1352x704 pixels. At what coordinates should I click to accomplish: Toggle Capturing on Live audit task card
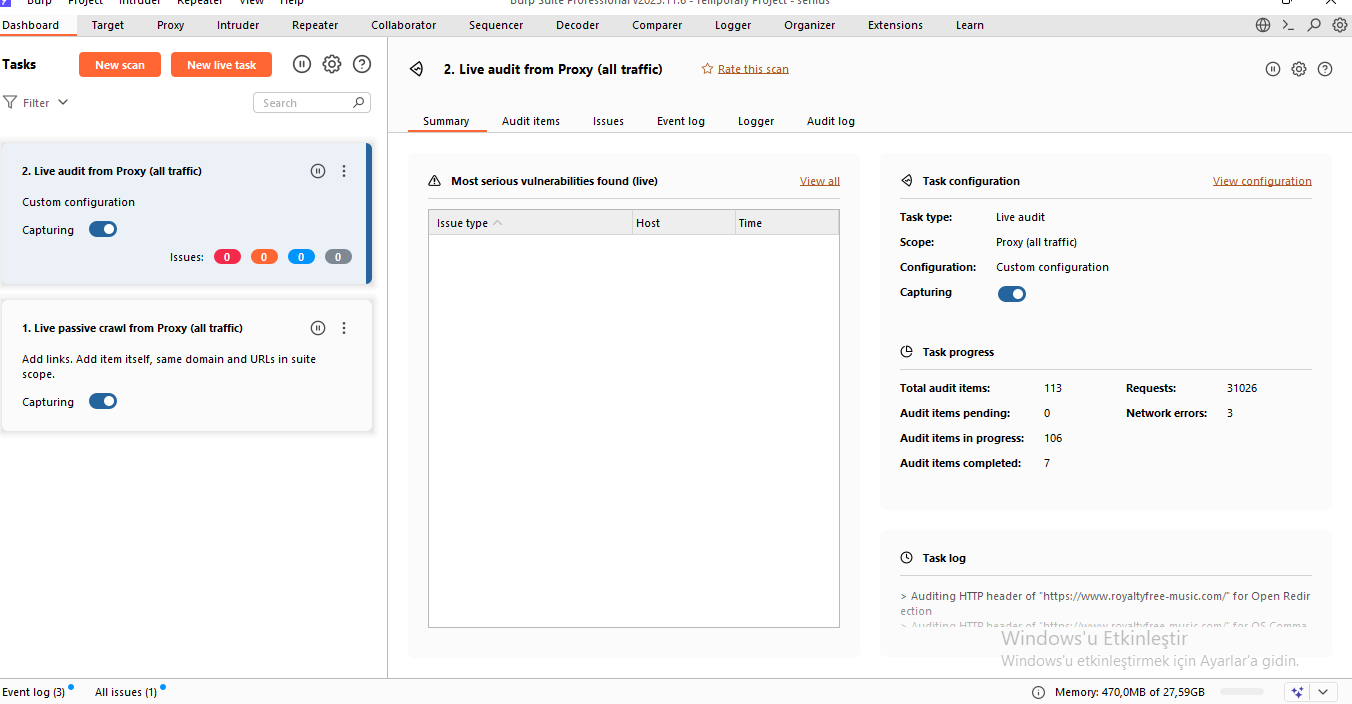(103, 229)
